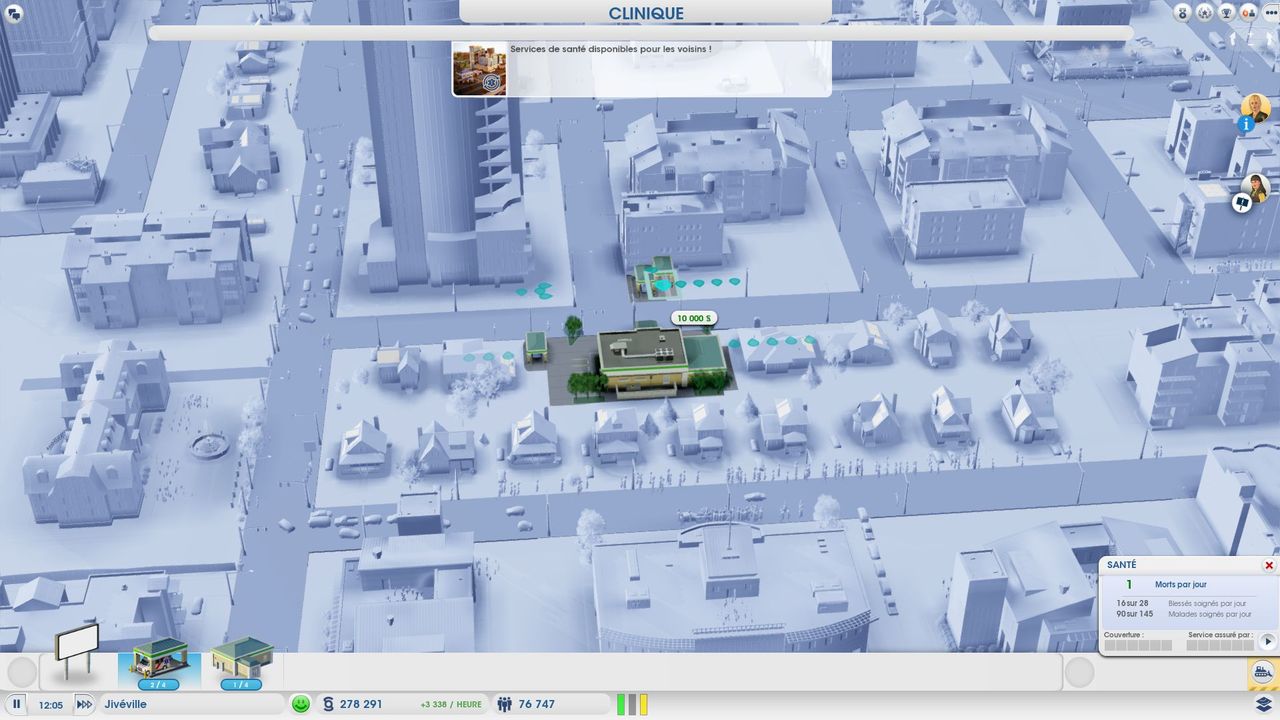Select the ambulance bay module
The image size is (1280, 720).
(159, 661)
